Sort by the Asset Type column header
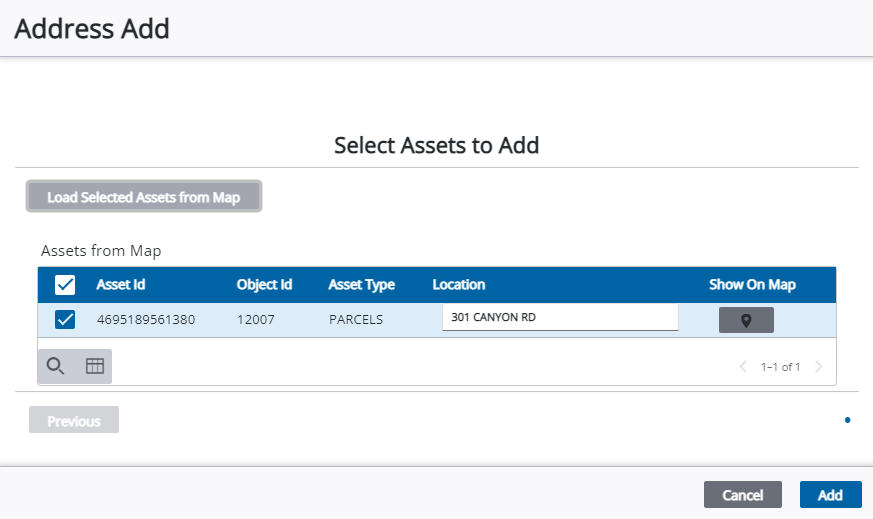The image size is (873, 519). click(x=361, y=285)
